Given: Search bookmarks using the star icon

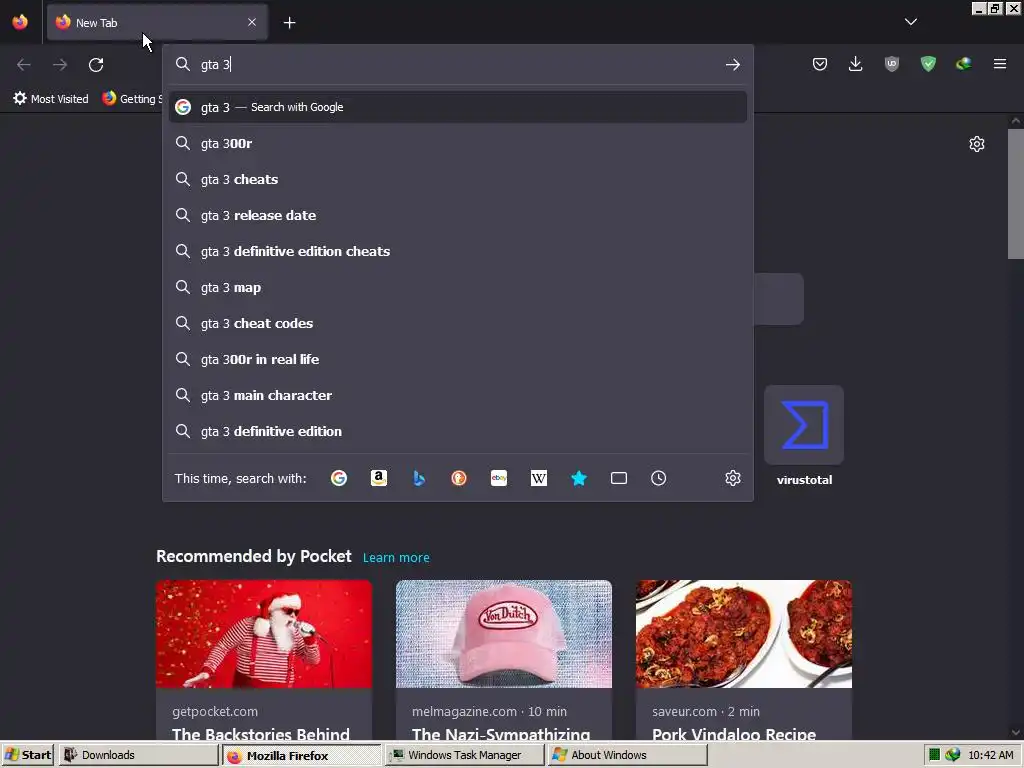Looking at the screenshot, I should (x=579, y=478).
